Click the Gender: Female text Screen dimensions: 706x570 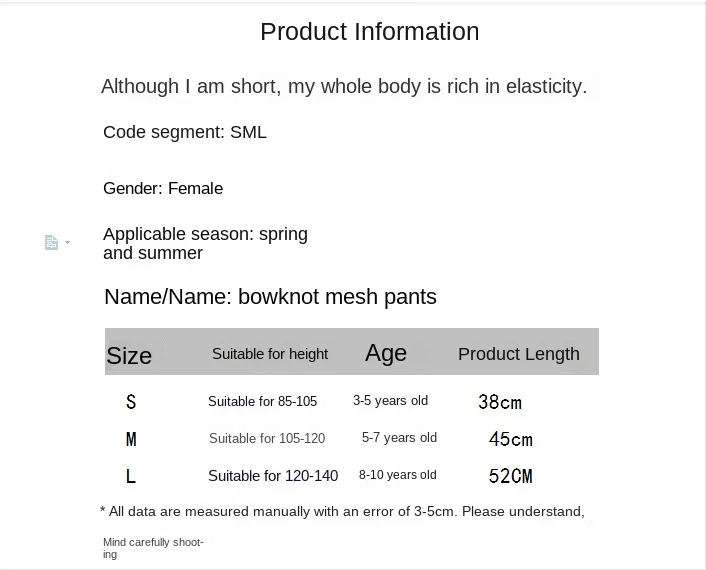coord(163,188)
